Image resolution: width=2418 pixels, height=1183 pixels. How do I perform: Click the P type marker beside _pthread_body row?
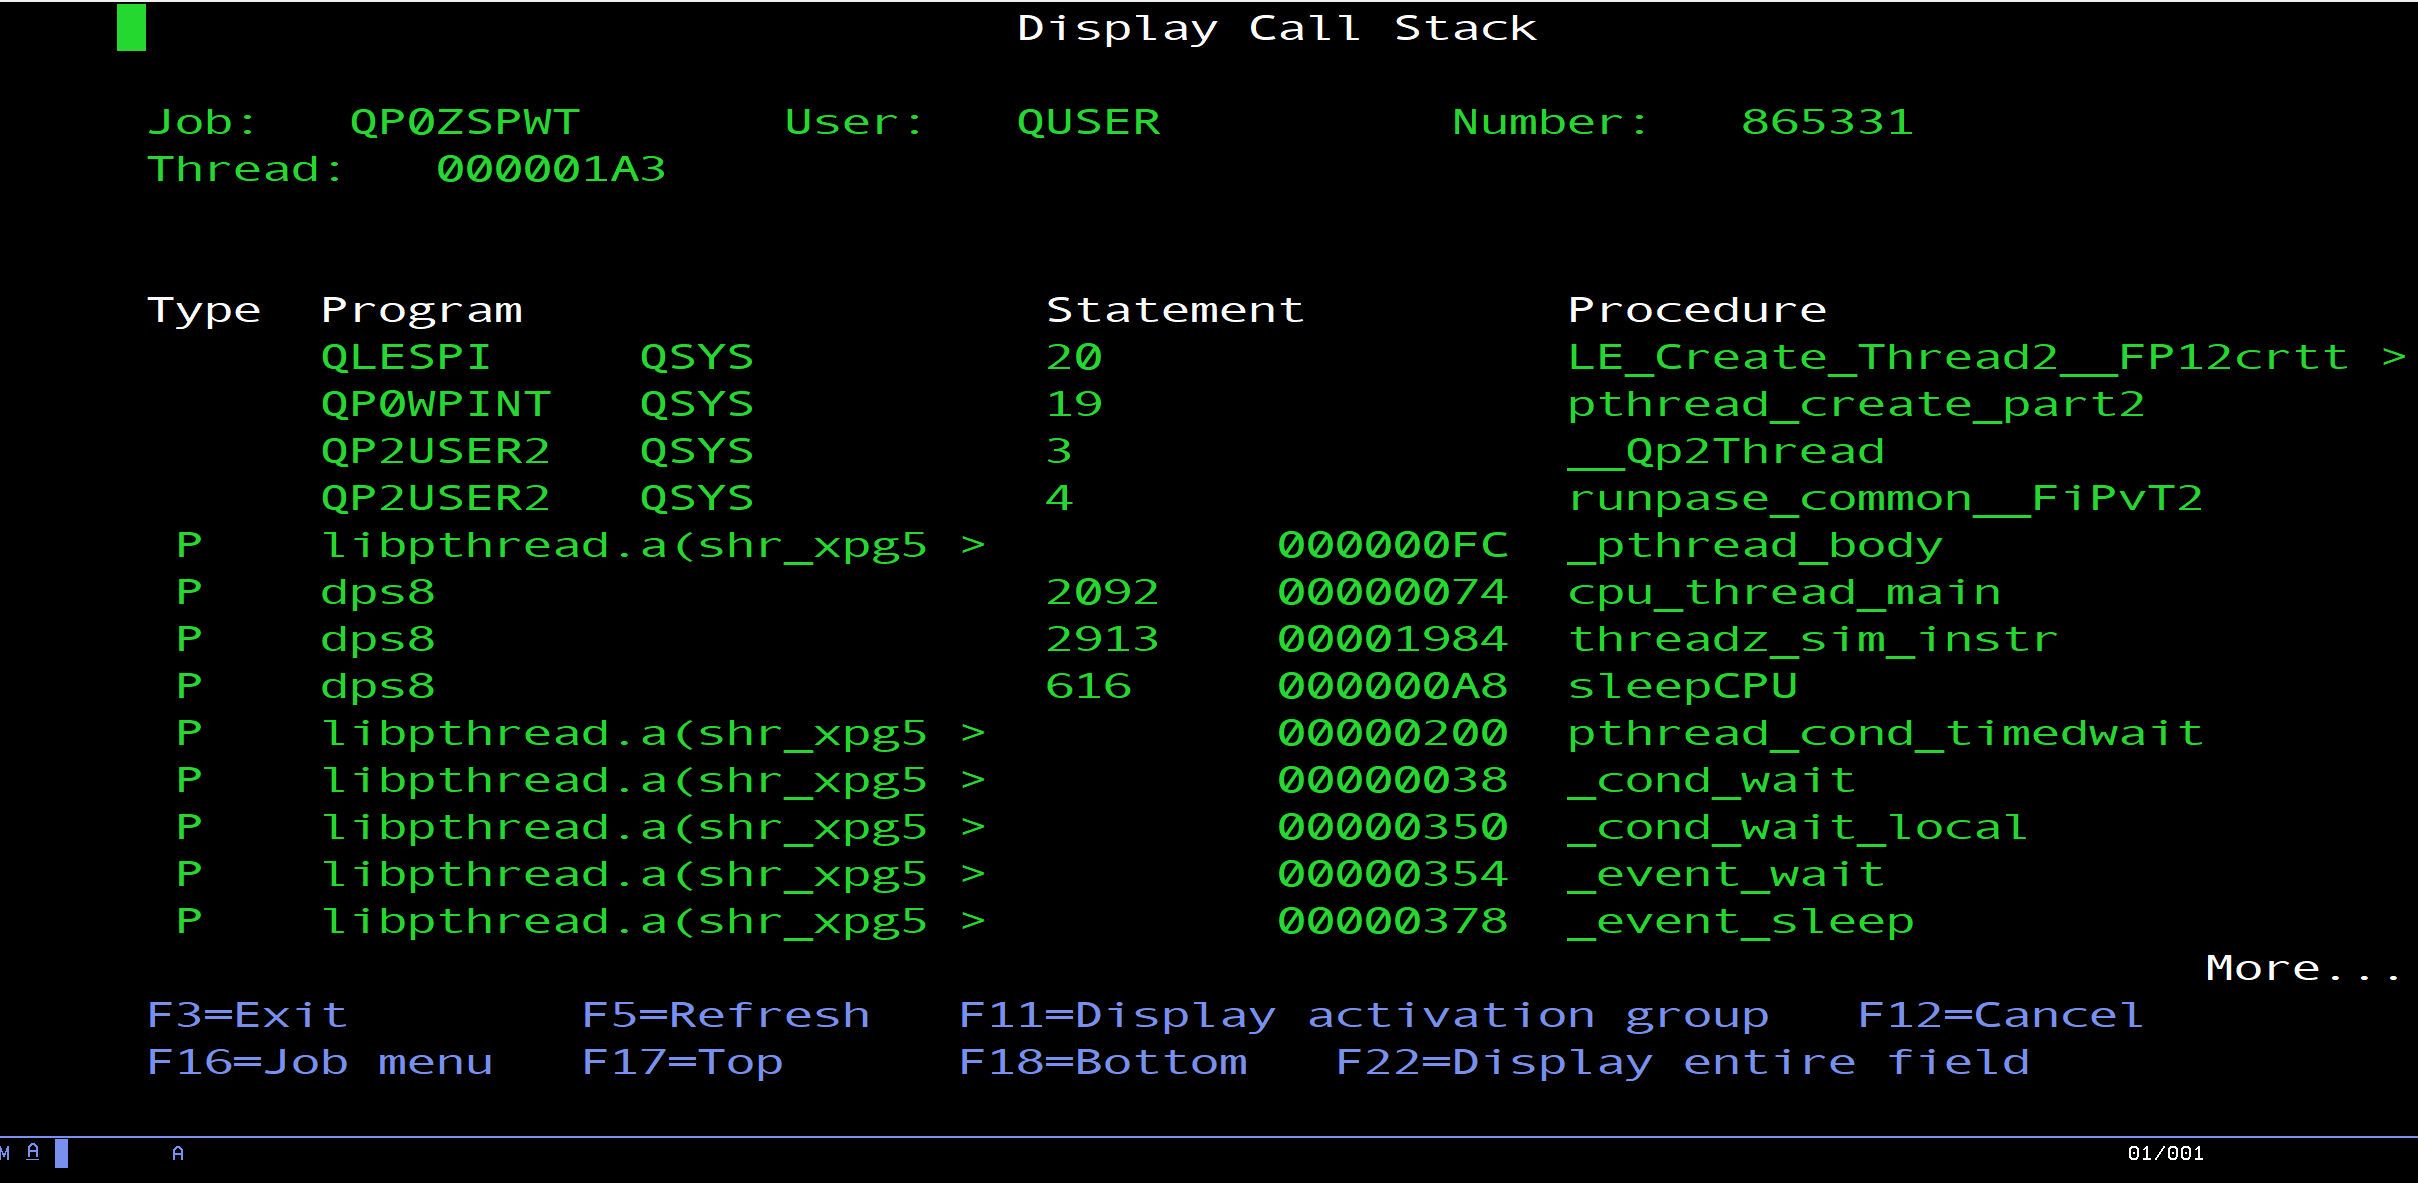pos(189,545)
